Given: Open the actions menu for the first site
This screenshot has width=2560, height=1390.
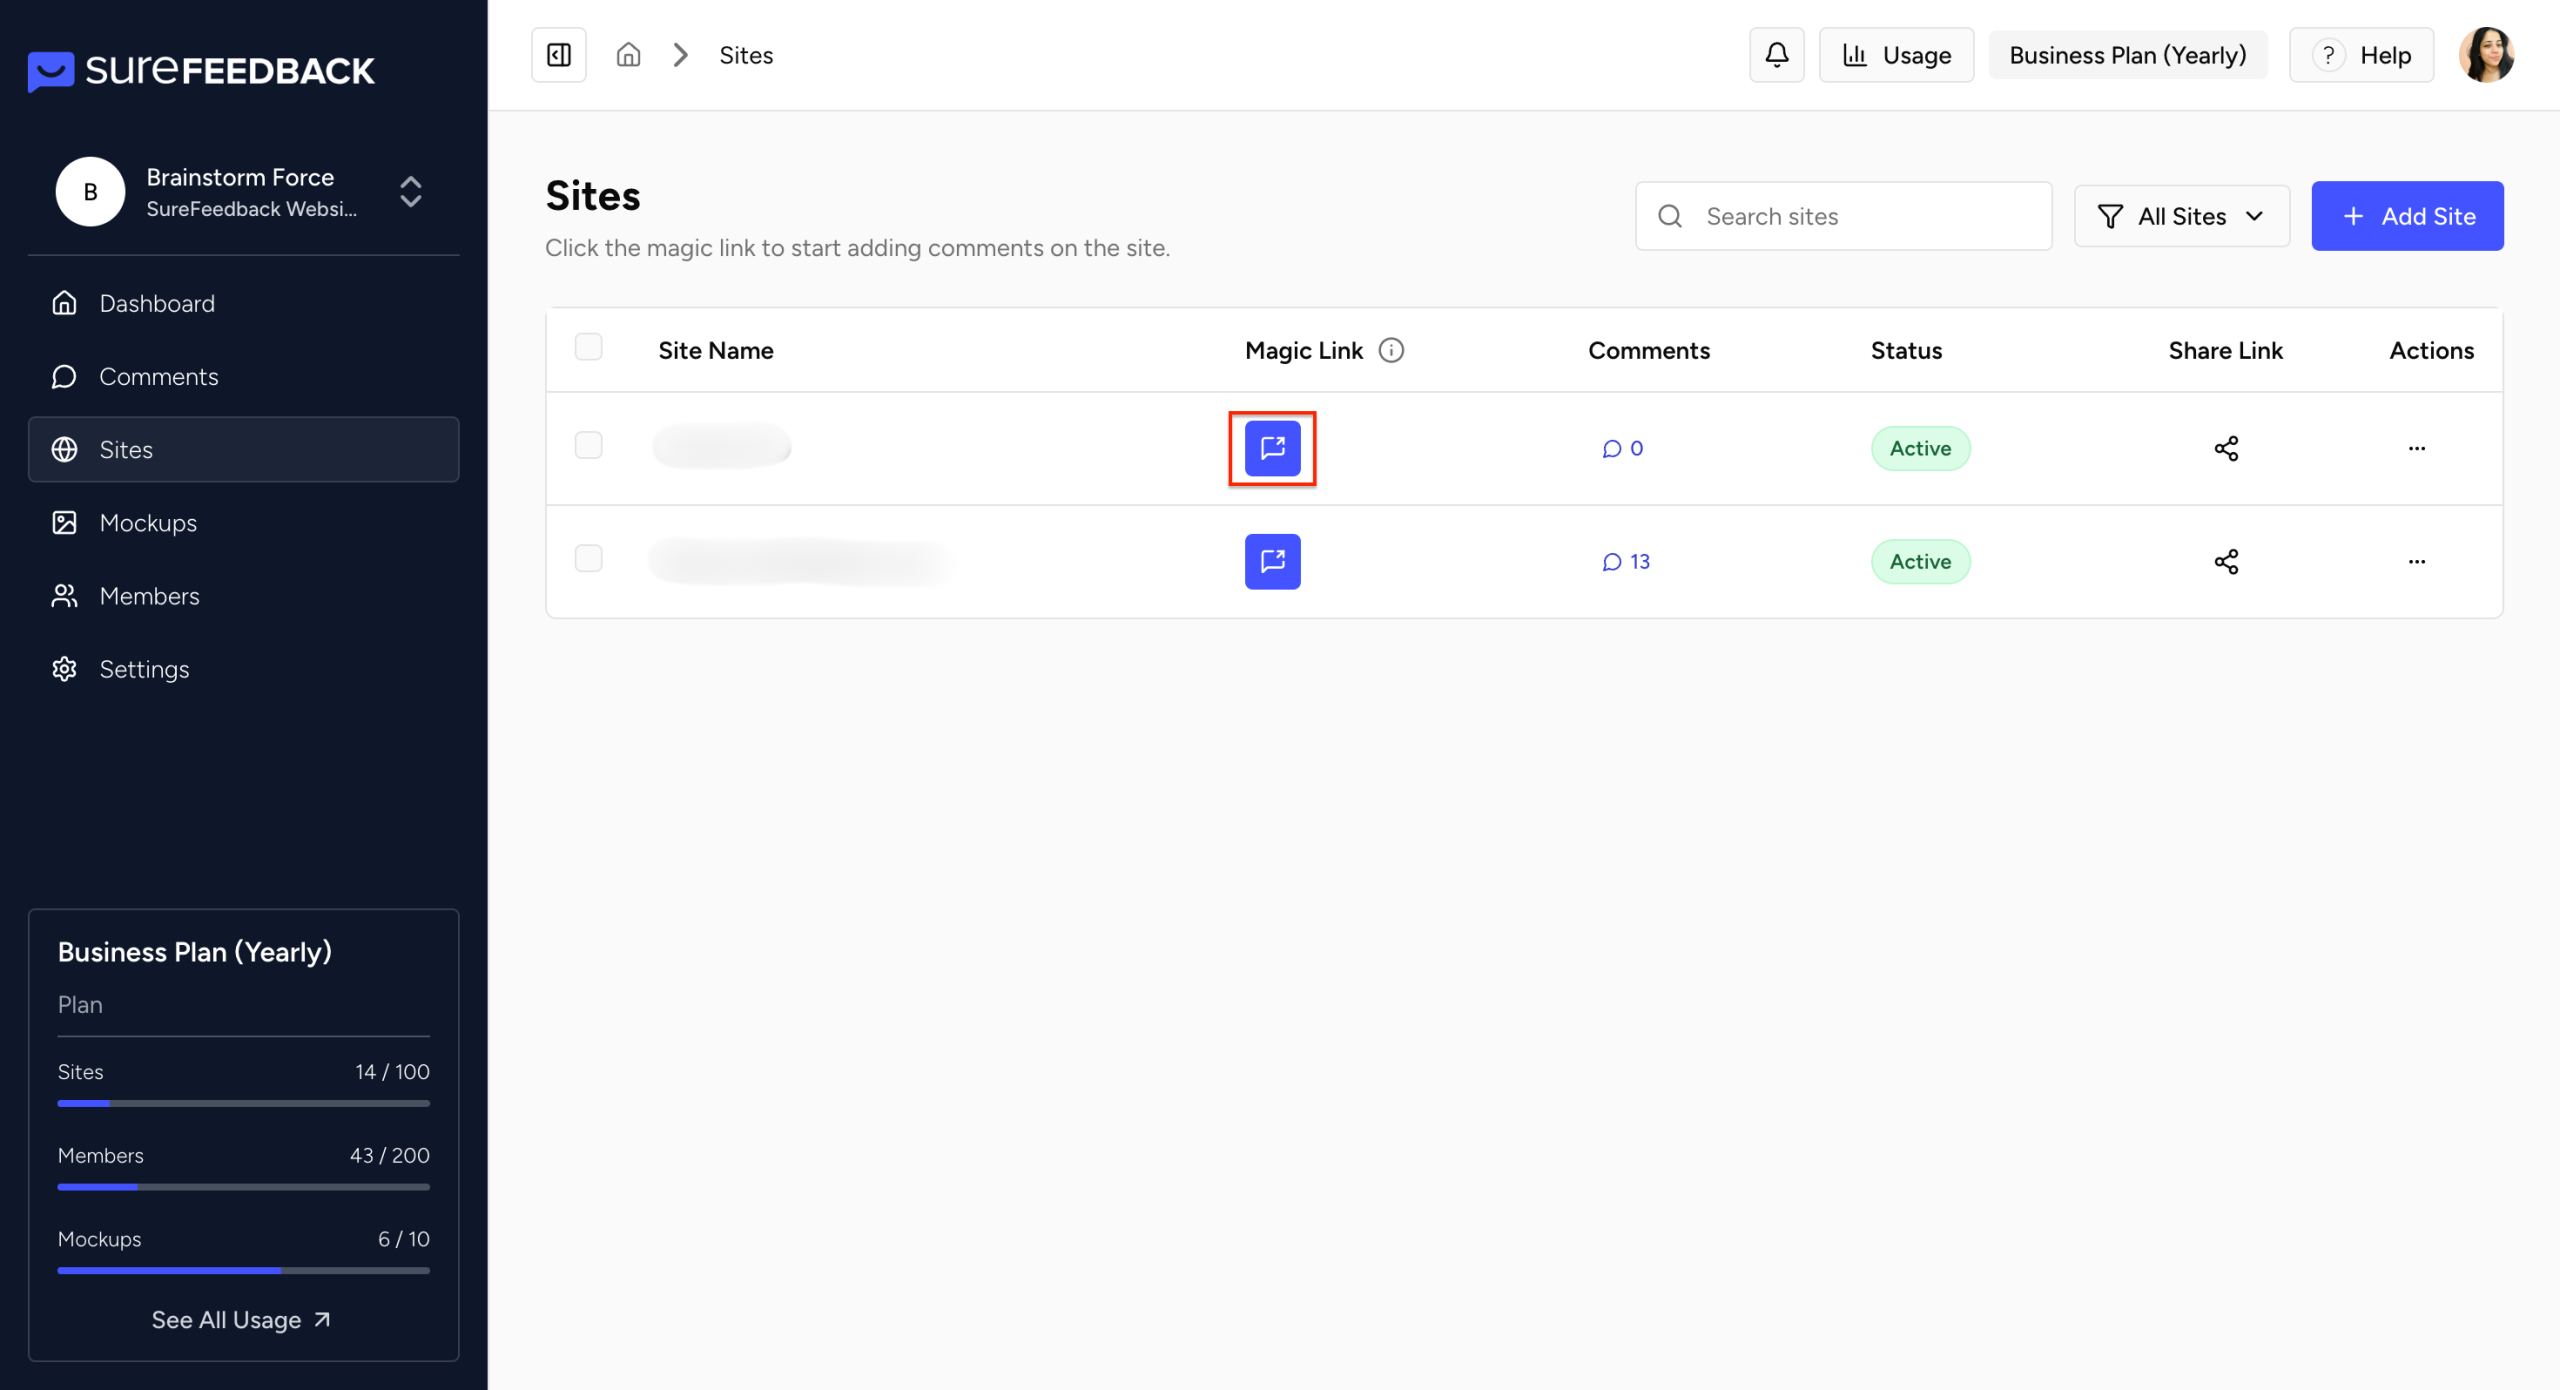Looking at the screenshot, I should click(x=2417, y=448).
